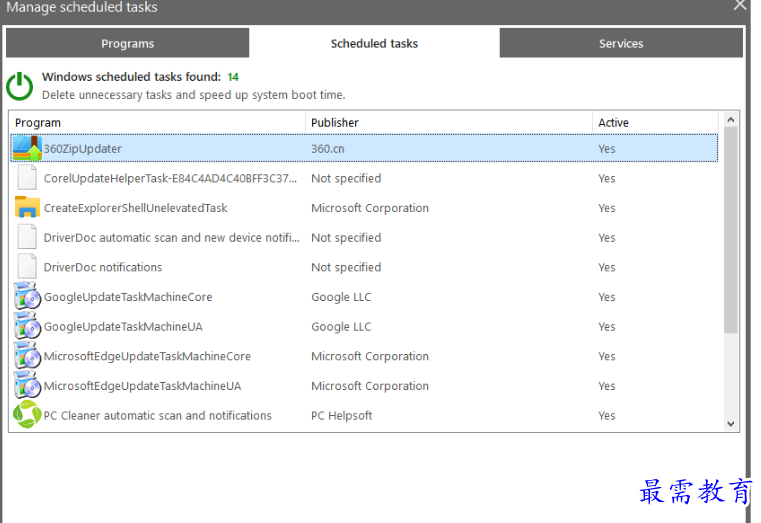Click Yes active value for DriverDoc automatic scan

click(607, 237)
